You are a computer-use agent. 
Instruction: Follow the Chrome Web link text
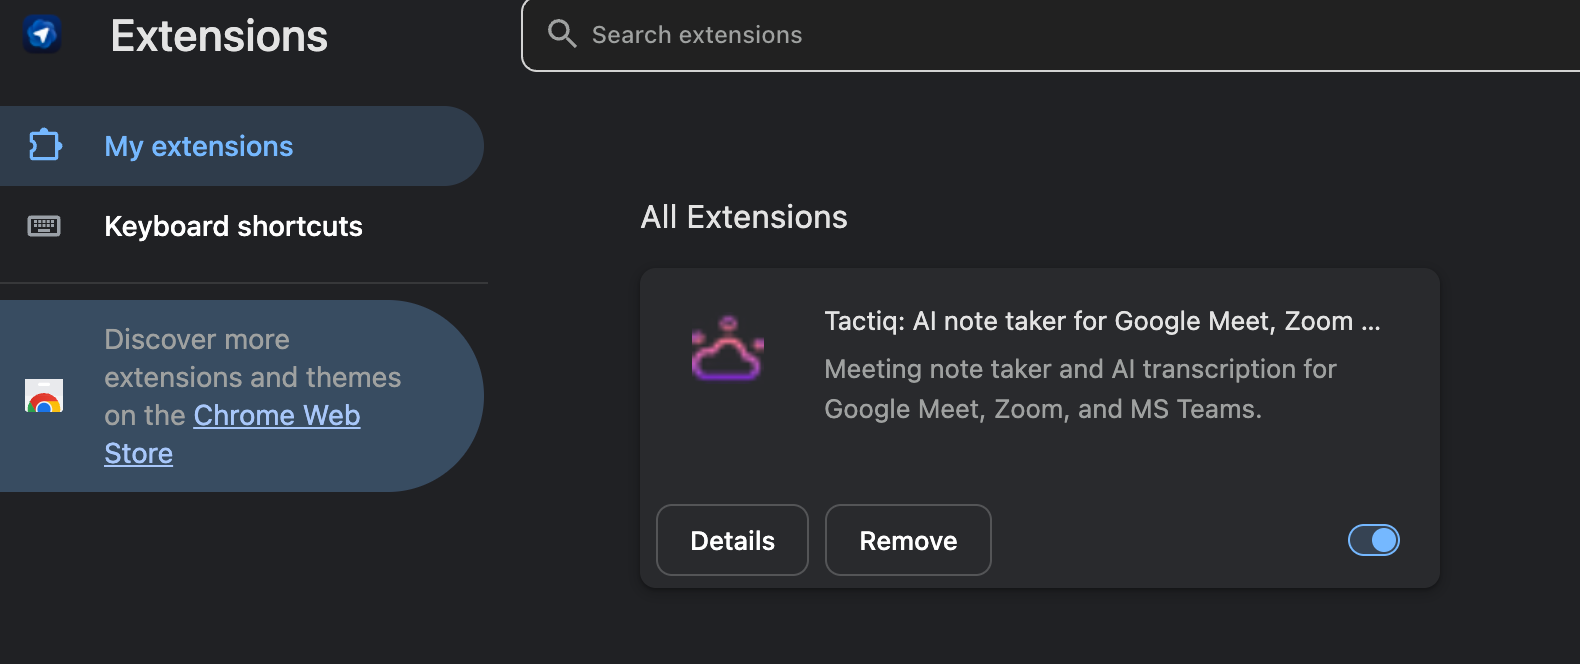[x=276, y=415]
